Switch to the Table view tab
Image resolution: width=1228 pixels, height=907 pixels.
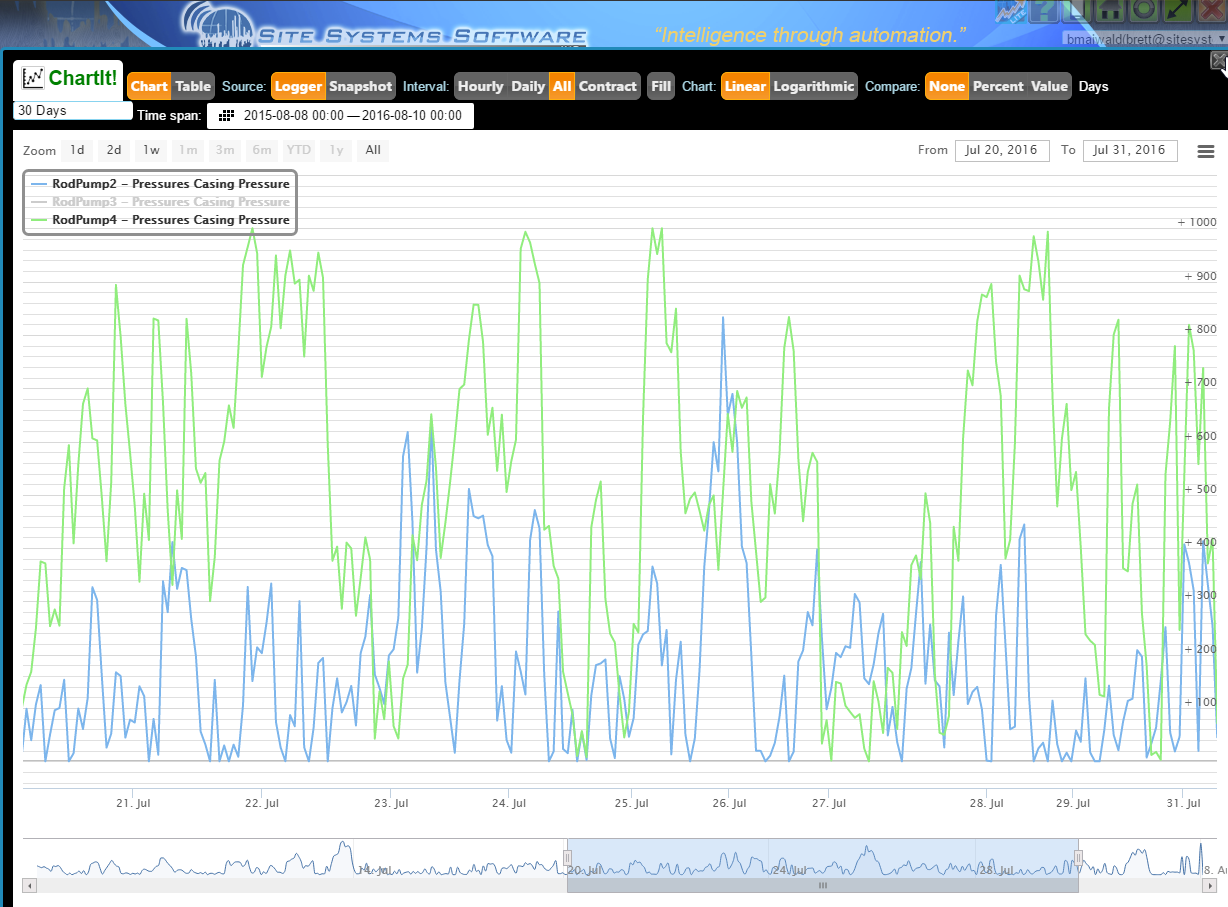193,86
